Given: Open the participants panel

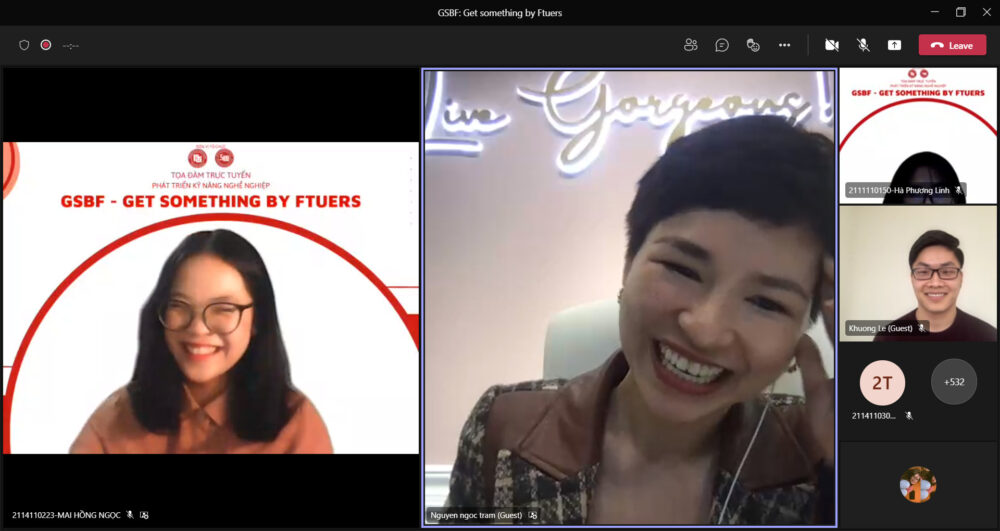Looking at the screenshot, I should click(x=690, y=45).
